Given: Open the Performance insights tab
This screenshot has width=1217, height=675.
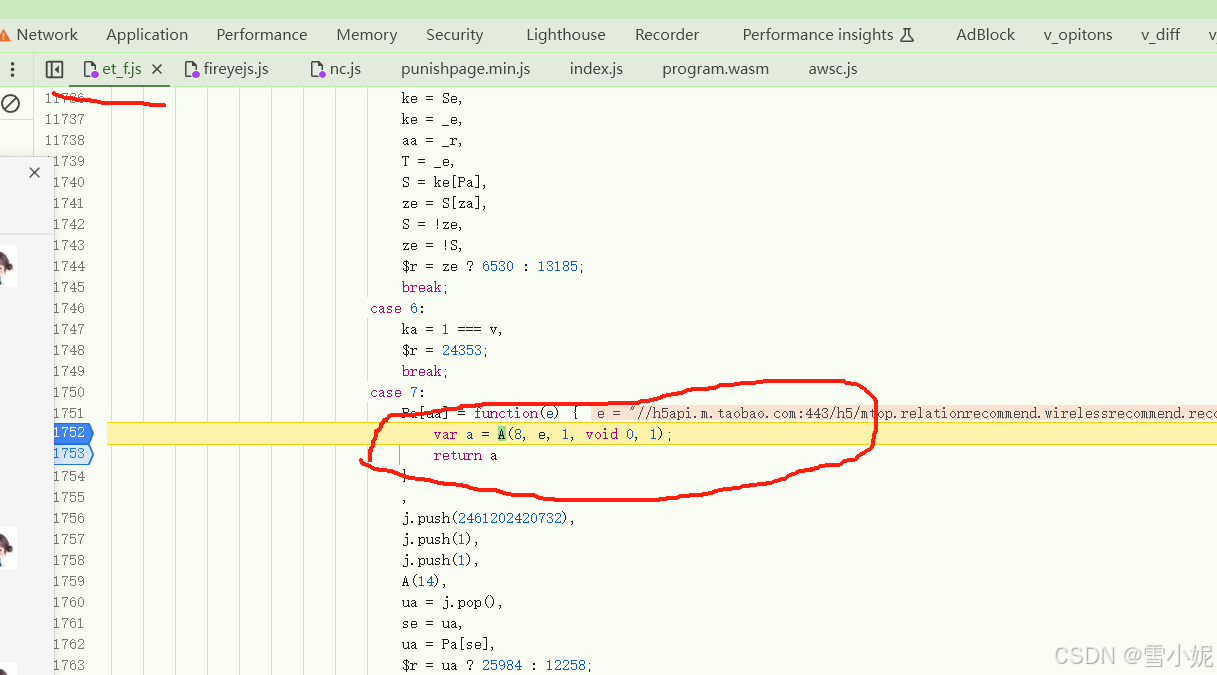Looking at the screenshot, I should point(818,34).
